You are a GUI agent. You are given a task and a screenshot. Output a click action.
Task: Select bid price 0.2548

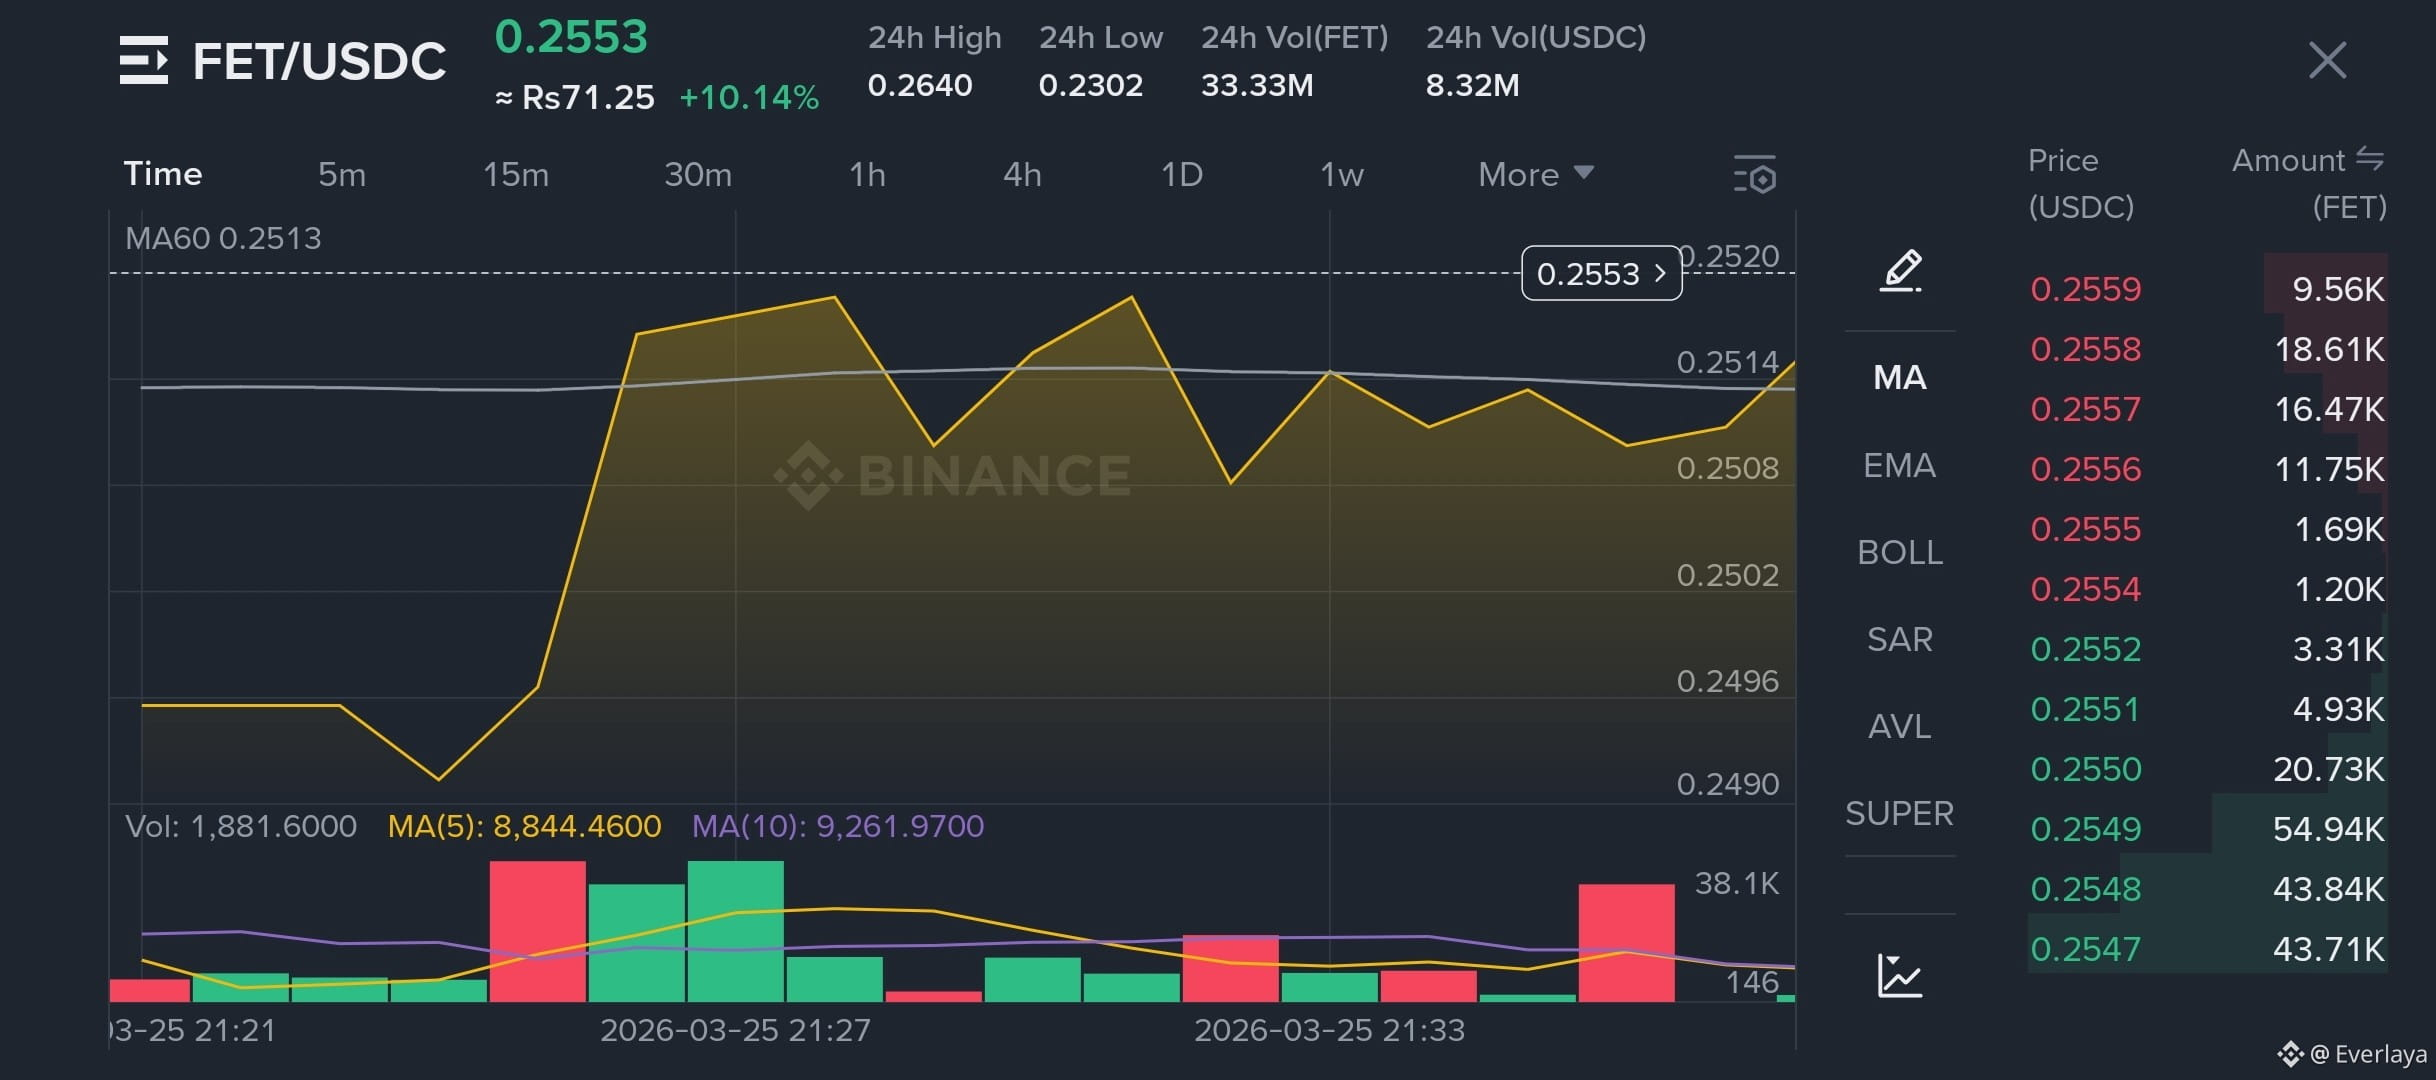(2086, 889)
